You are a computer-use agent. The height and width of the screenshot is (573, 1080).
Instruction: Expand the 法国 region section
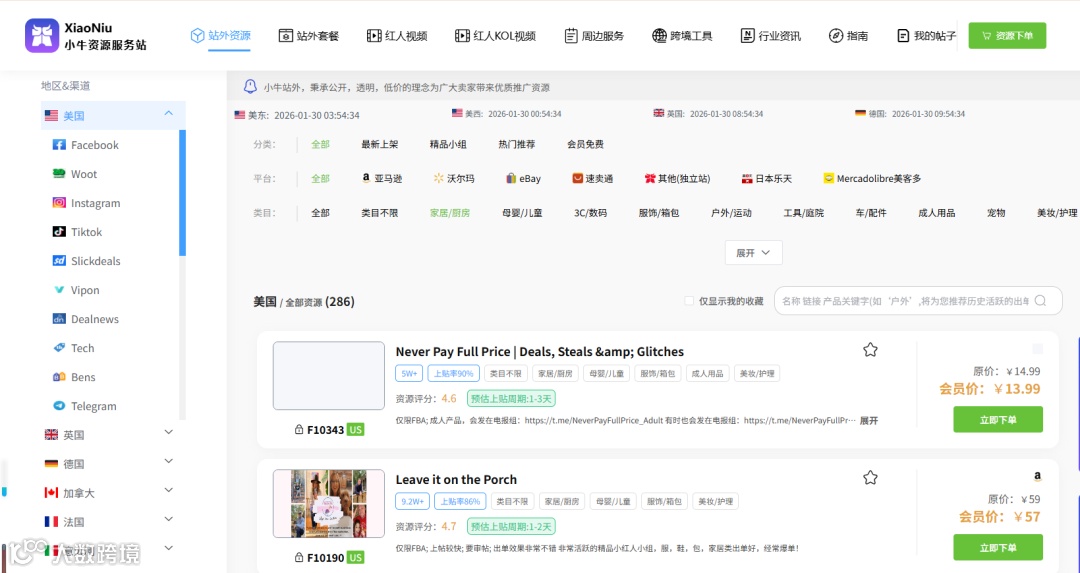point(169,519)
